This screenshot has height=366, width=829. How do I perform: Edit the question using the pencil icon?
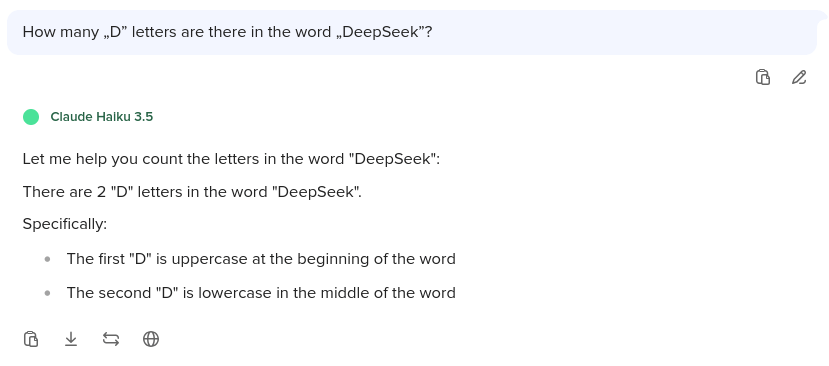click(799, 77)
